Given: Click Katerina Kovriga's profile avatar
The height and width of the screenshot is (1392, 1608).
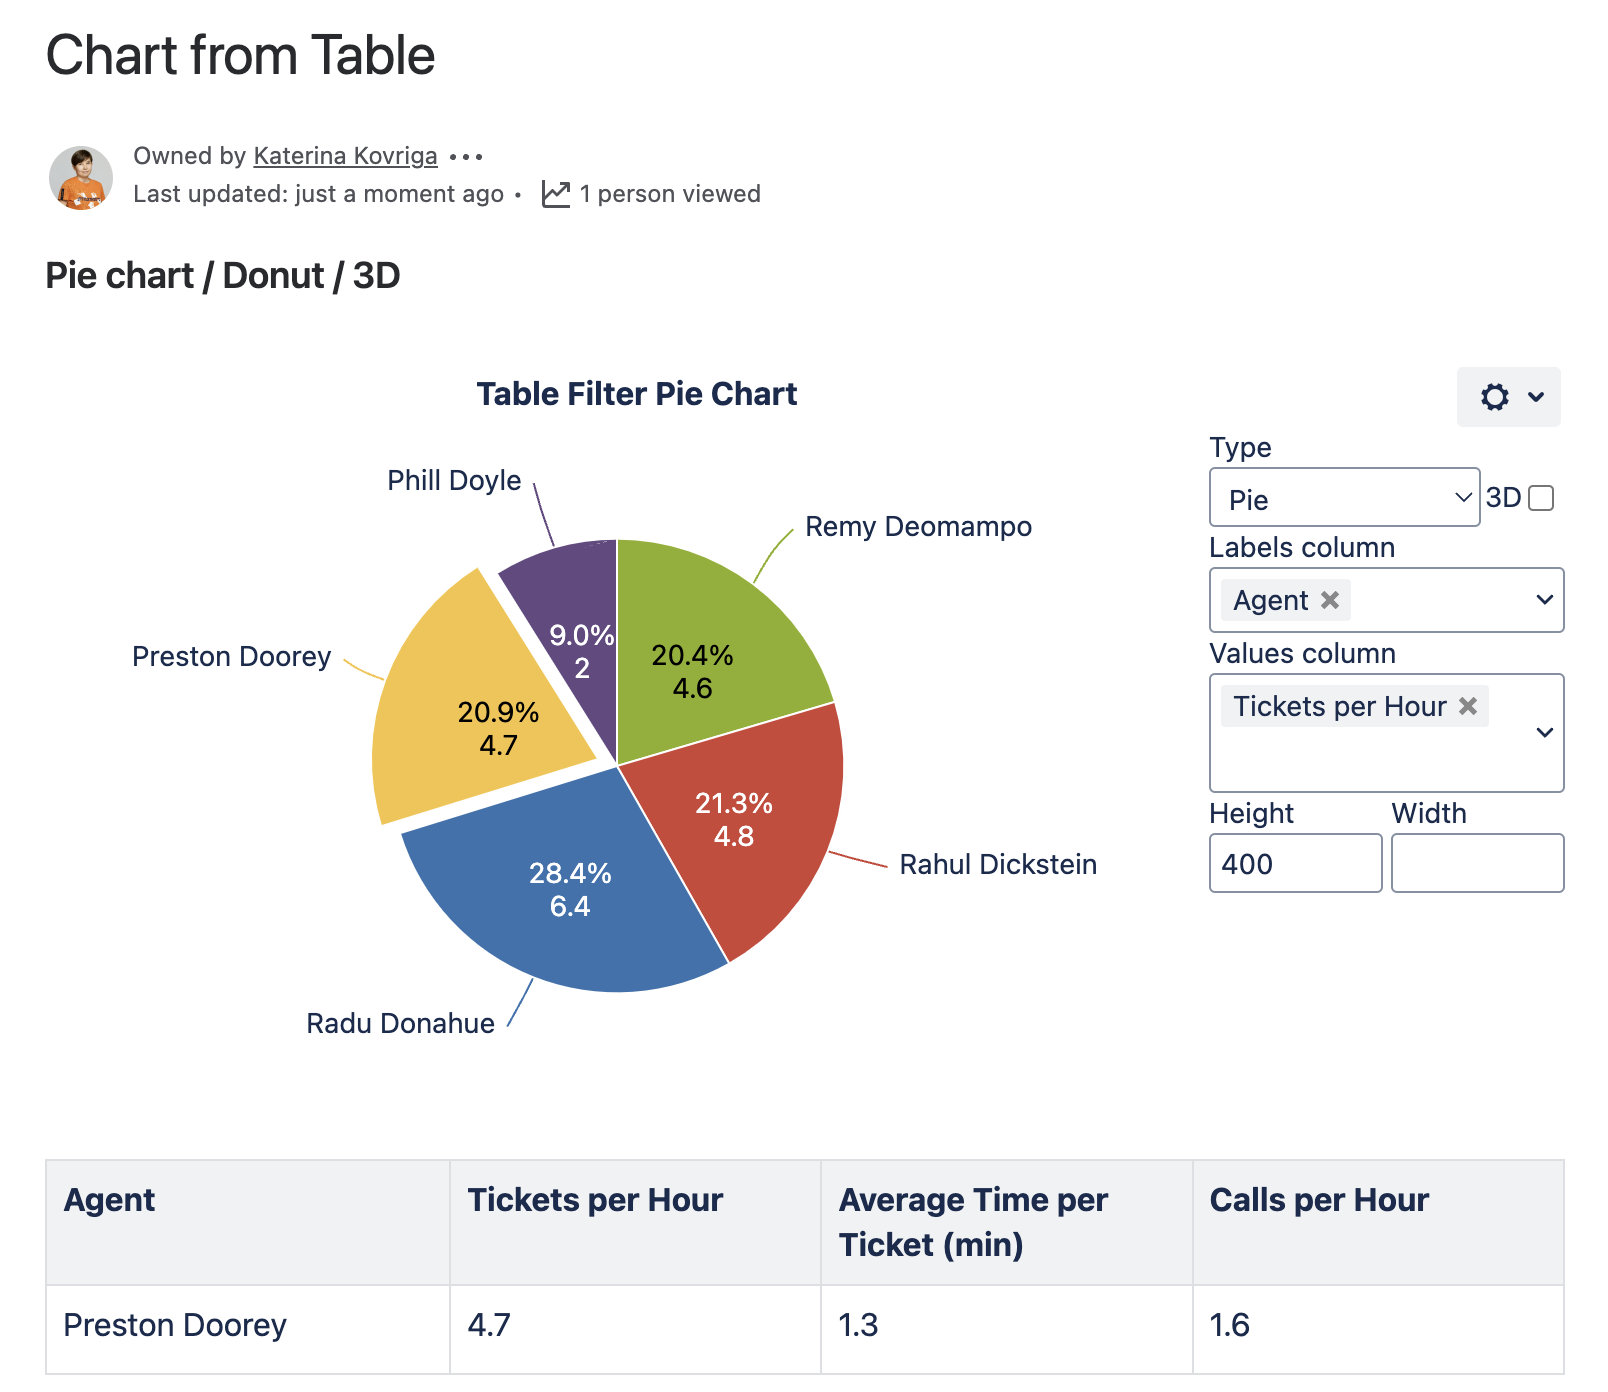Looking at the screenshot, I should (x=81, y=177).
